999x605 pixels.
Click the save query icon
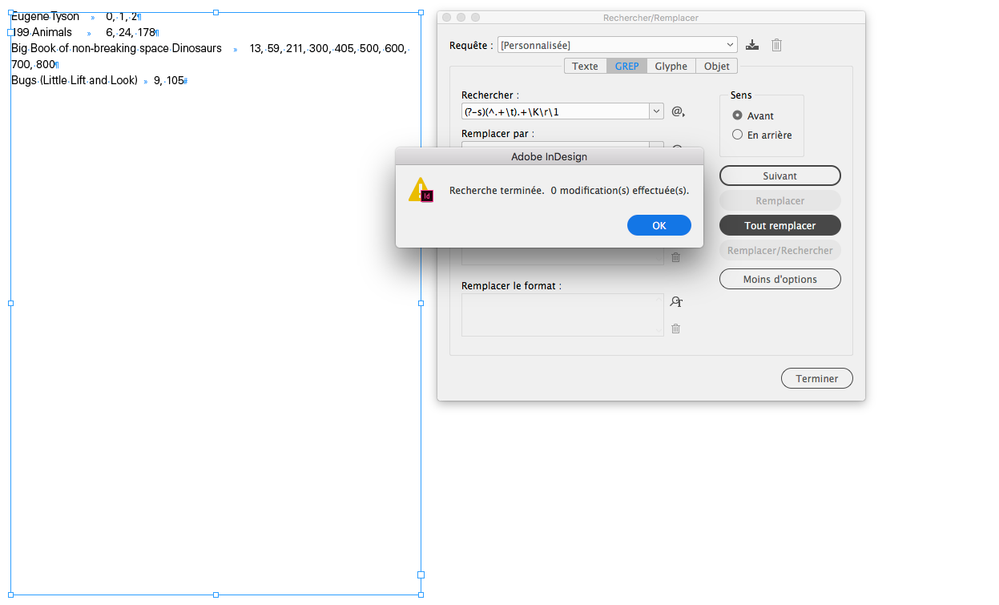pyautogui.click(x=752, y=45)
